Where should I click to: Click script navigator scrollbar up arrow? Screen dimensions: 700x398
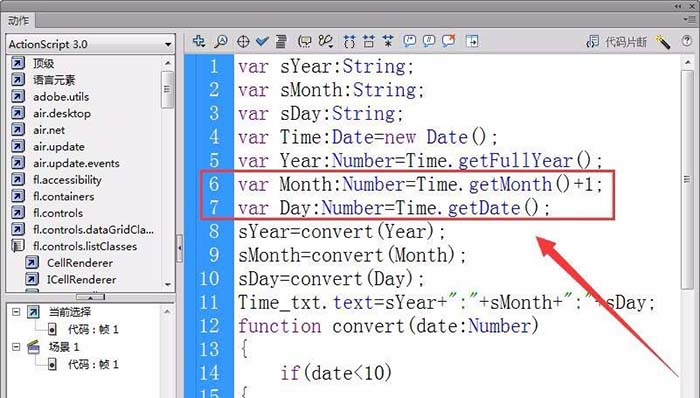click(167, 311)
